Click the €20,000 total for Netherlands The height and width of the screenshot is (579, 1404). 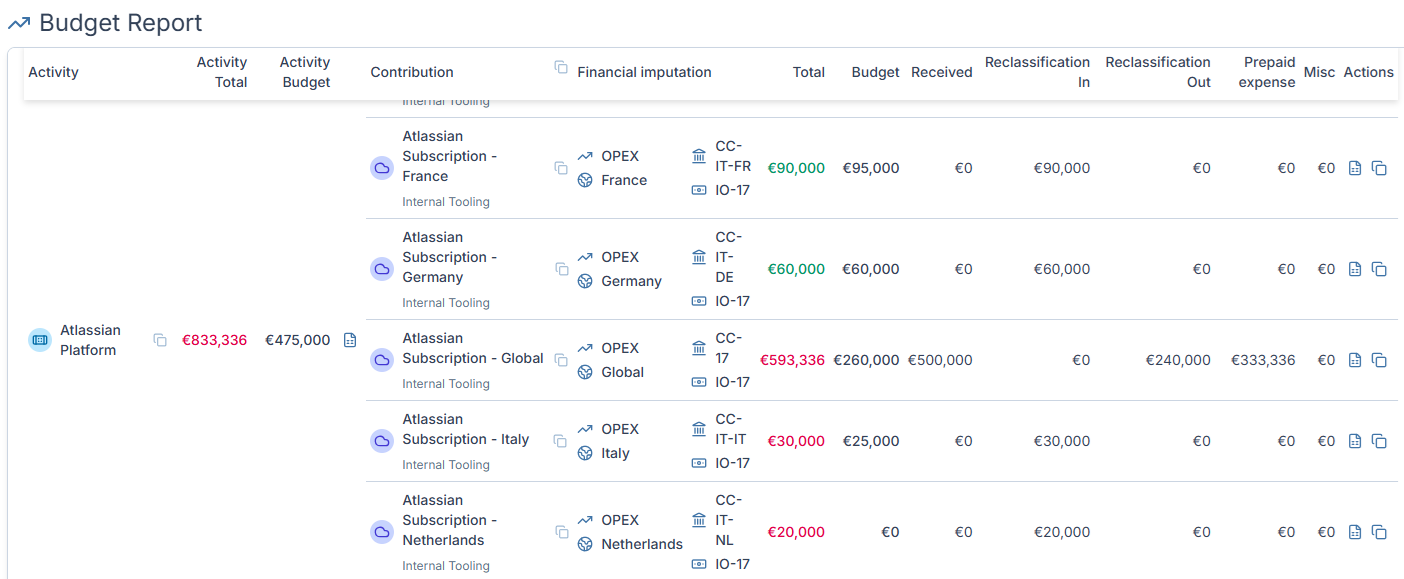(796, 532)
